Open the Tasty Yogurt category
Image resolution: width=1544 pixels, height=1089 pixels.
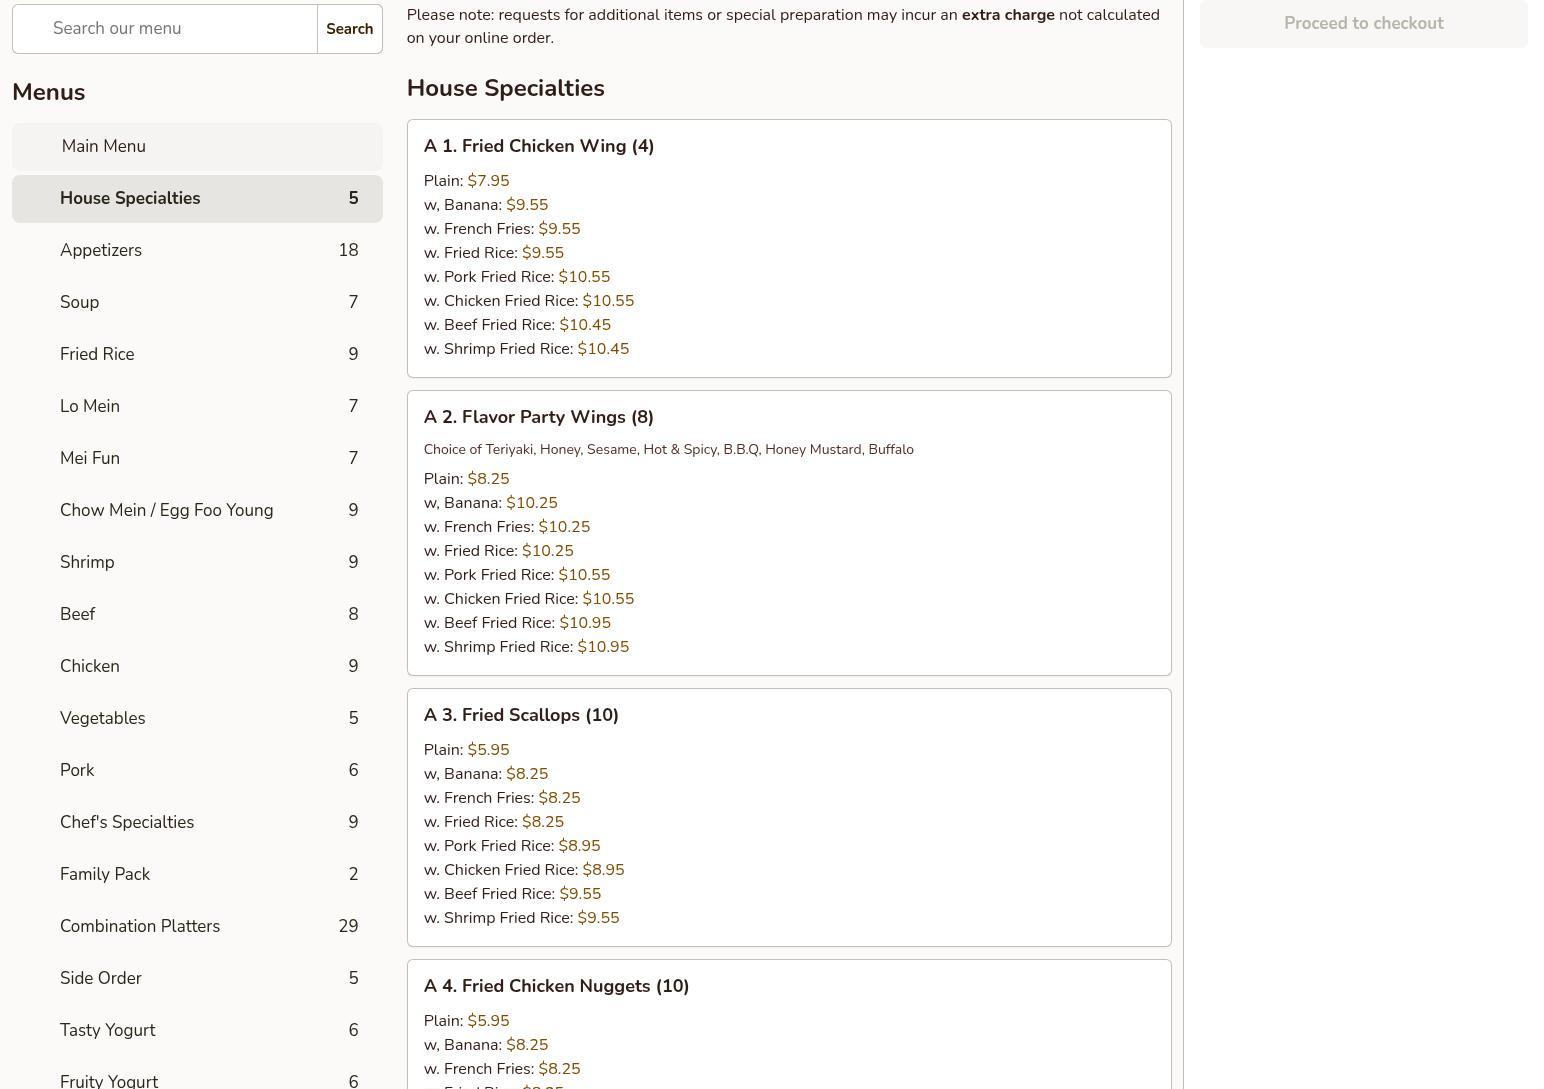coord(197,1031)
